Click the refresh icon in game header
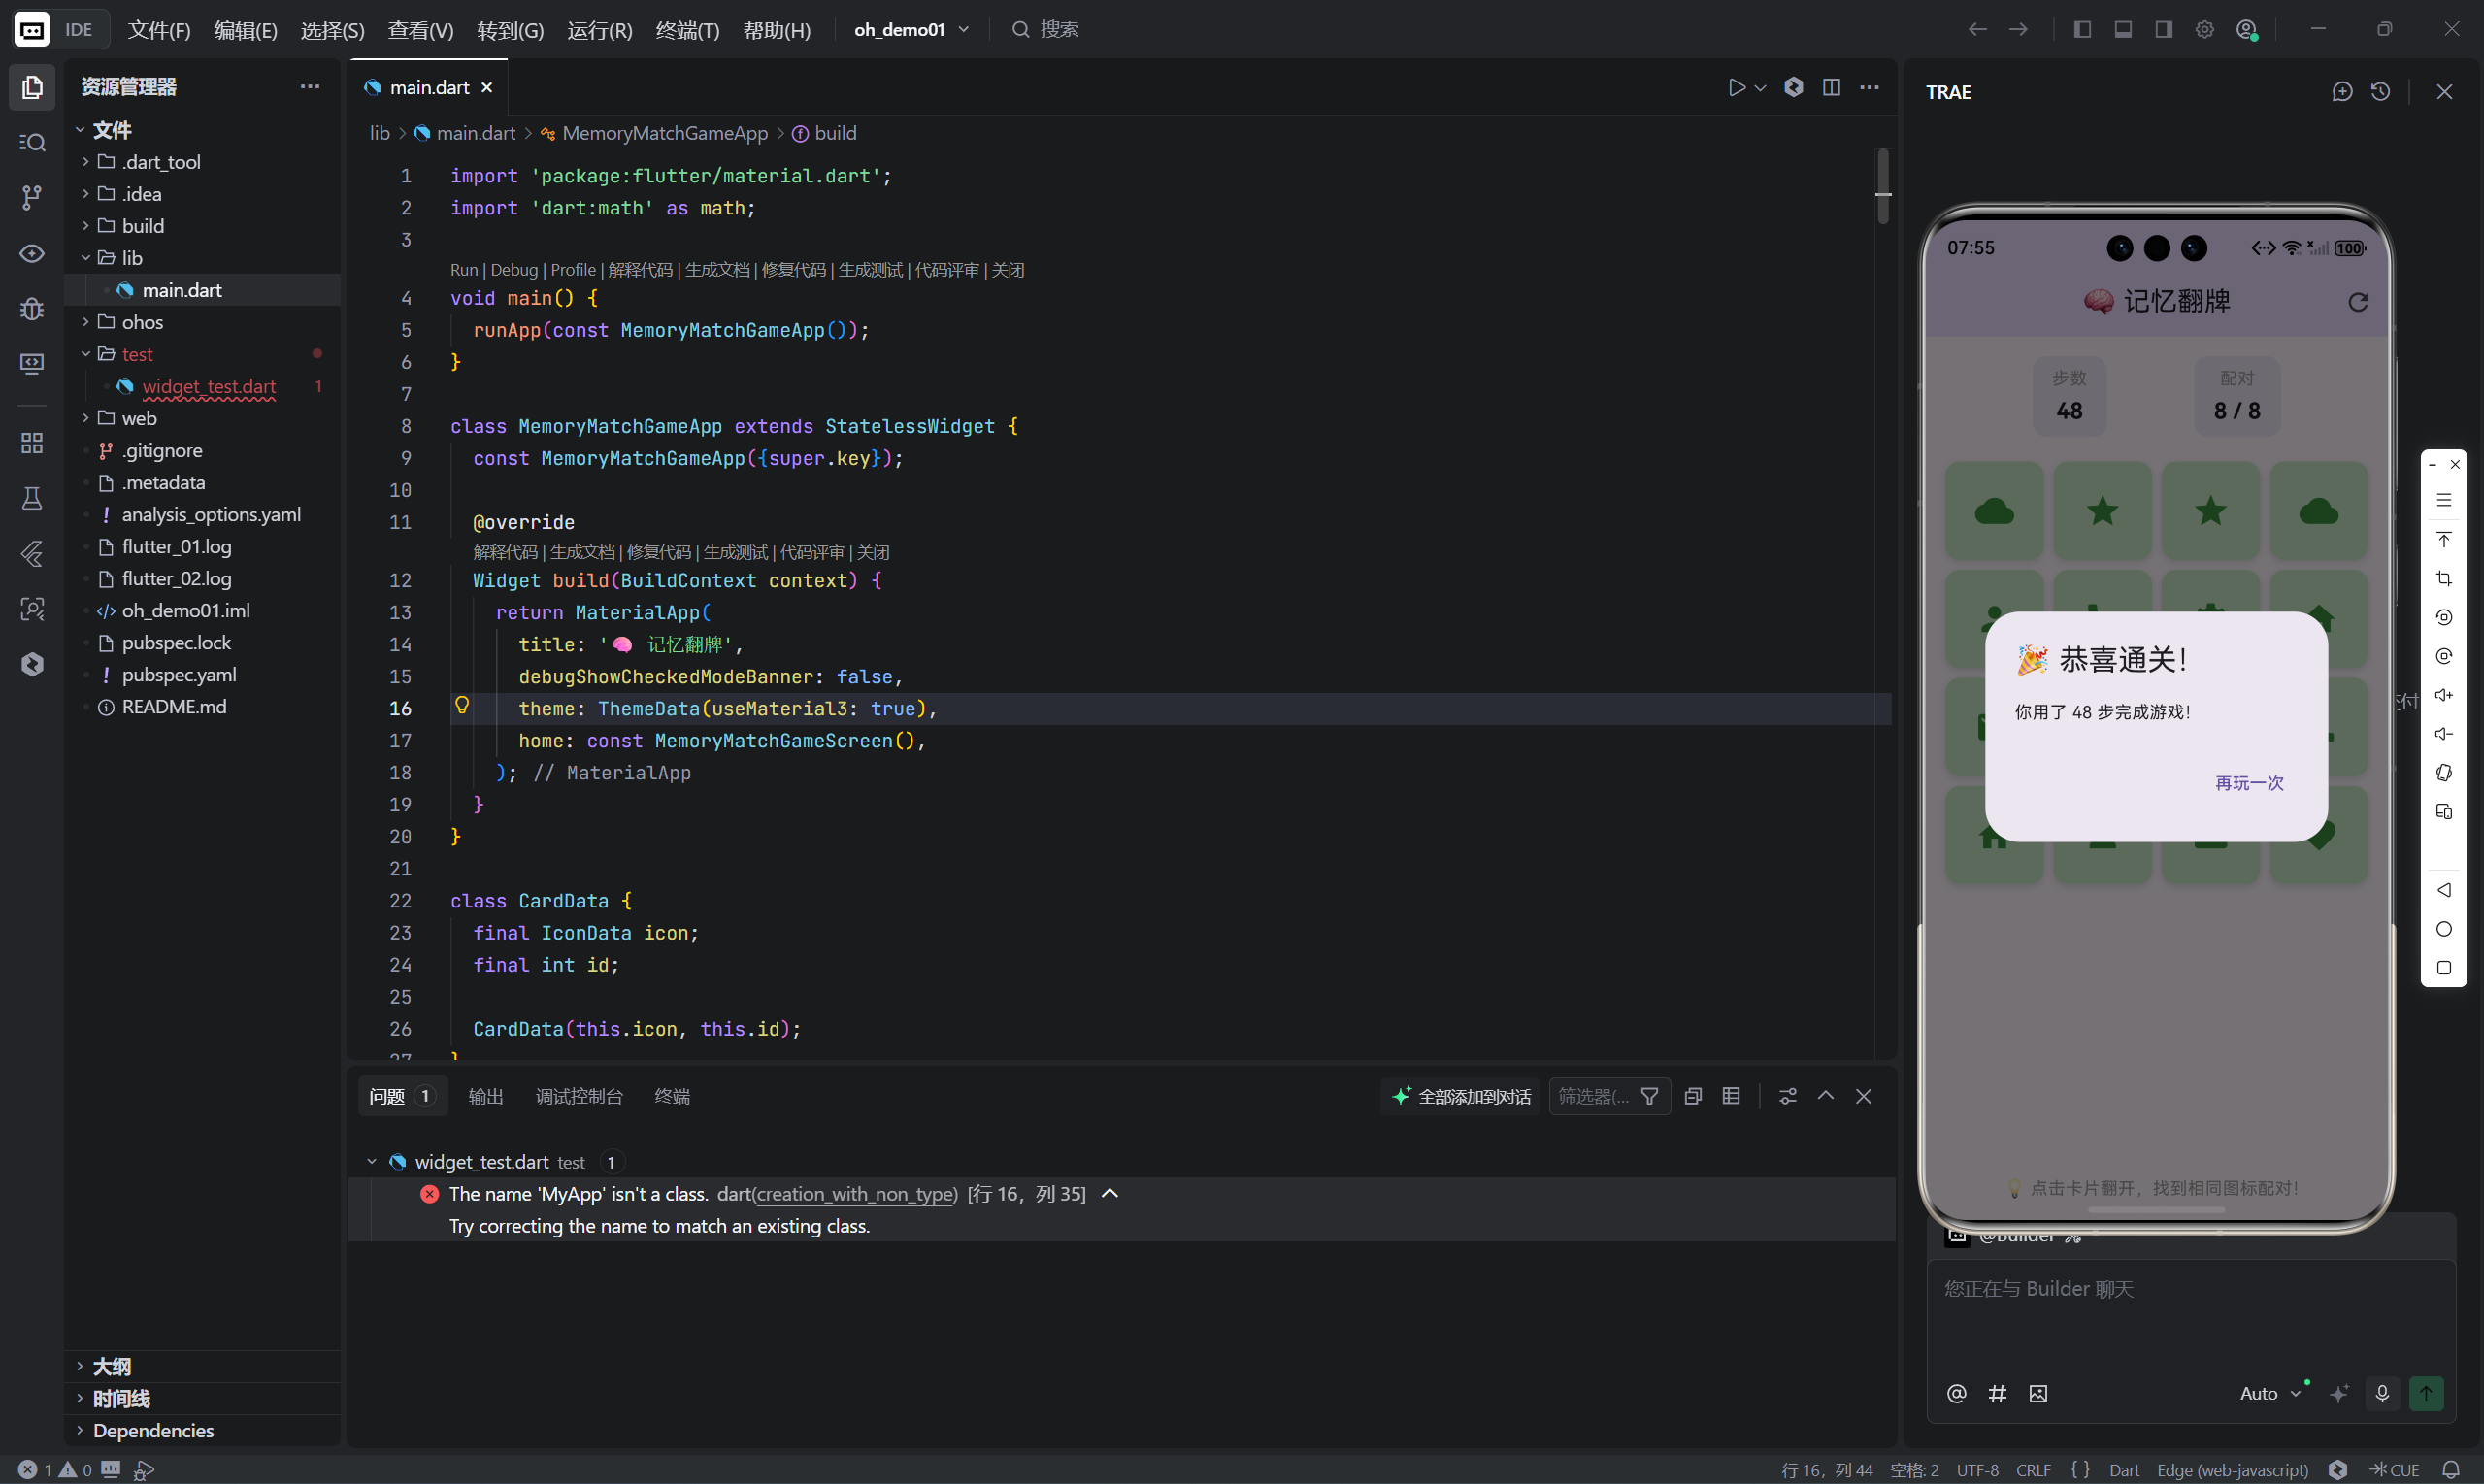Viewport: 2484px width, 1484px height. pyautogui.click(x=2358, y=301)
